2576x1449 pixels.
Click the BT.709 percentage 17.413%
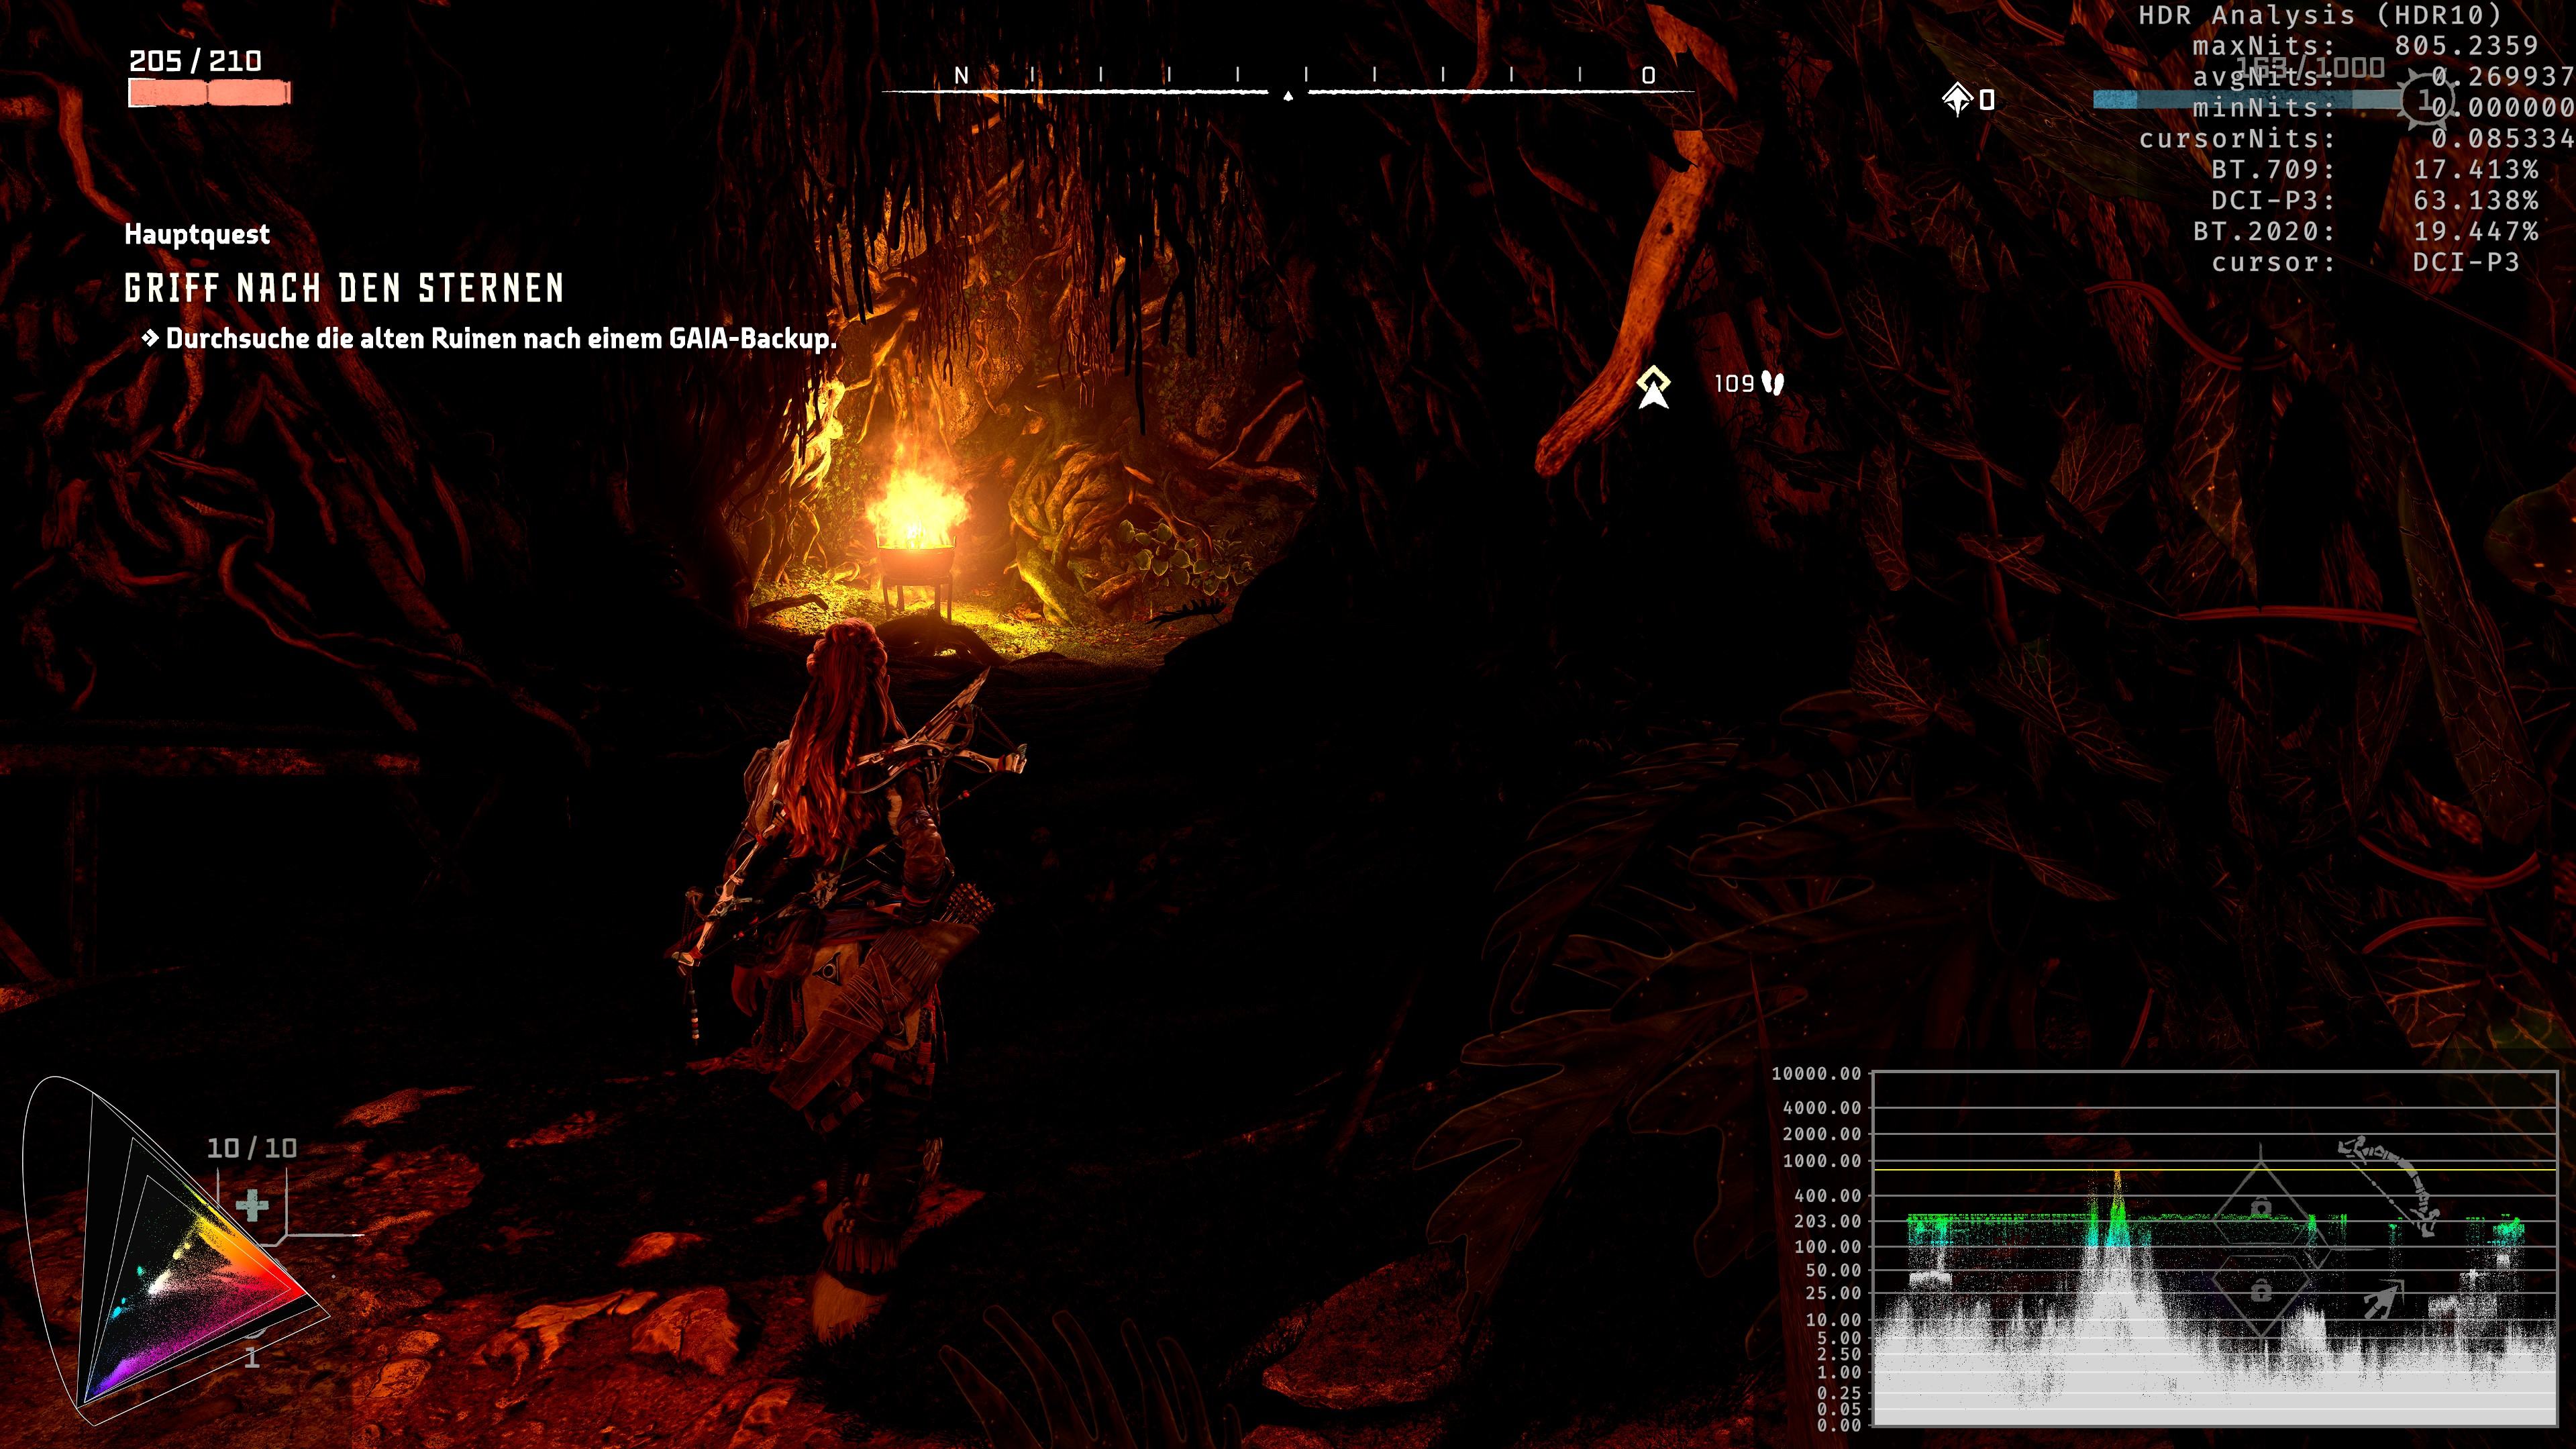coord(2476,169)
